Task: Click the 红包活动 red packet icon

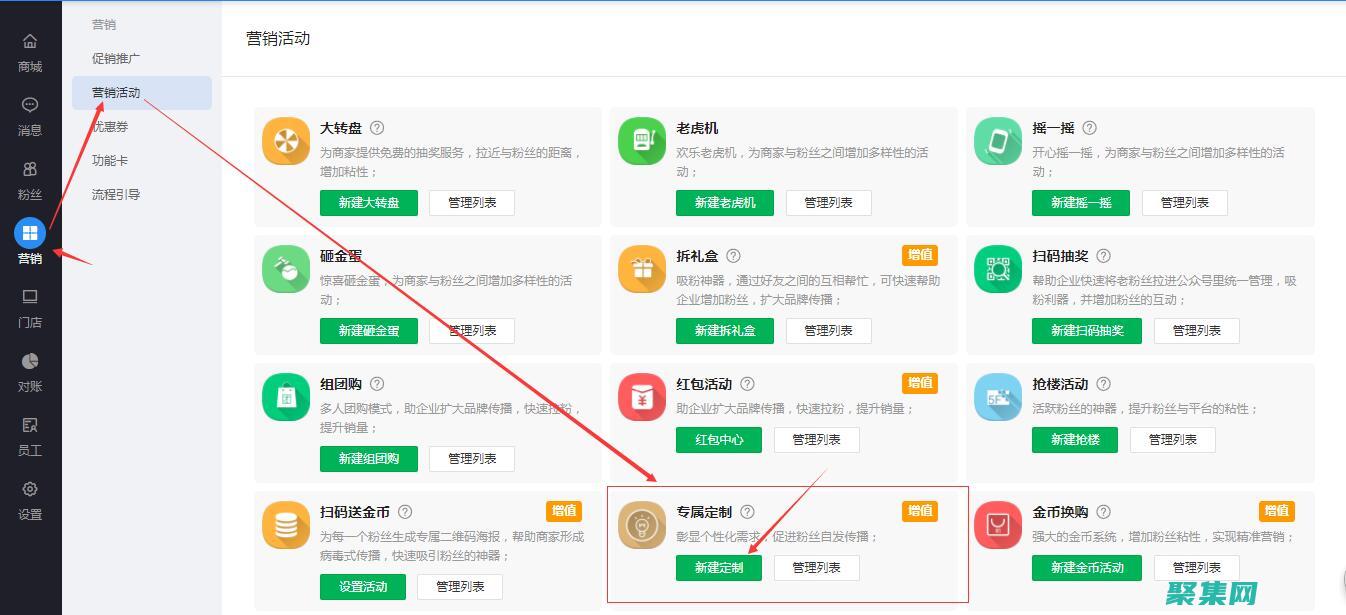Action: 641,397
